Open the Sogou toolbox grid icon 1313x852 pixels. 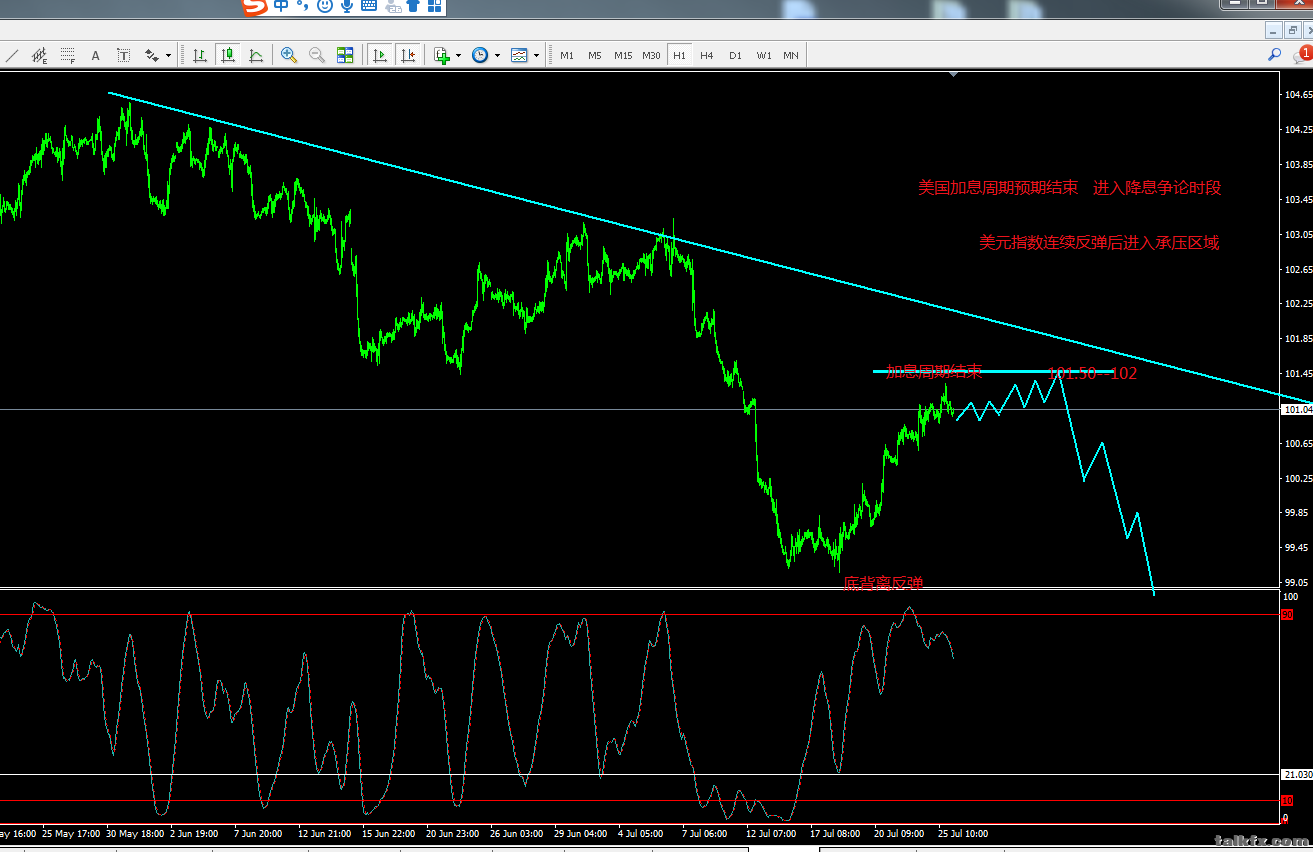pyautogui.click(x=434, y=6)
